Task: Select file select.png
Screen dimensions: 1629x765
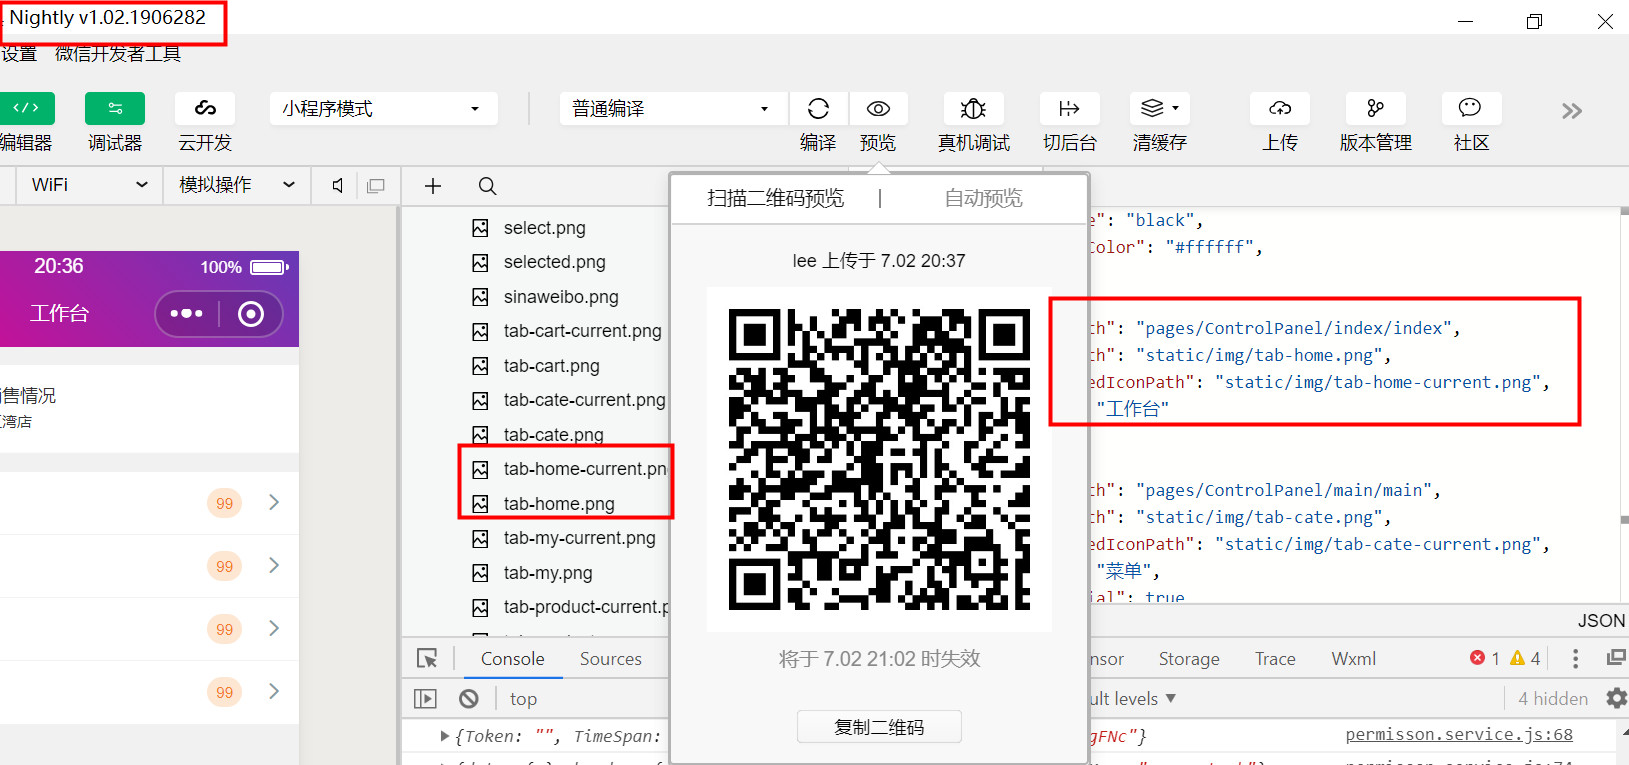Action: pyautogui.click(x=544, y=228)
